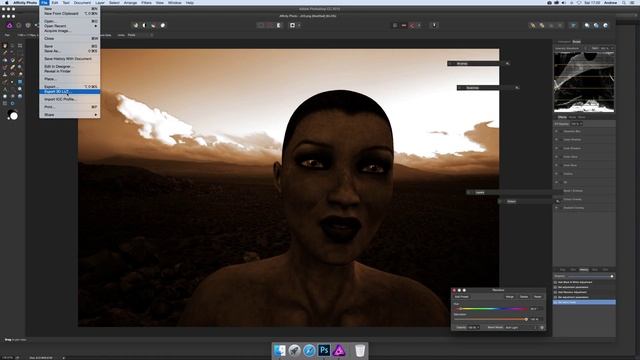The width and height of the screenshot is (640, 360).
Task: Enable the Gaussian Blur effect checkbox
Action: tap(556, 131)
